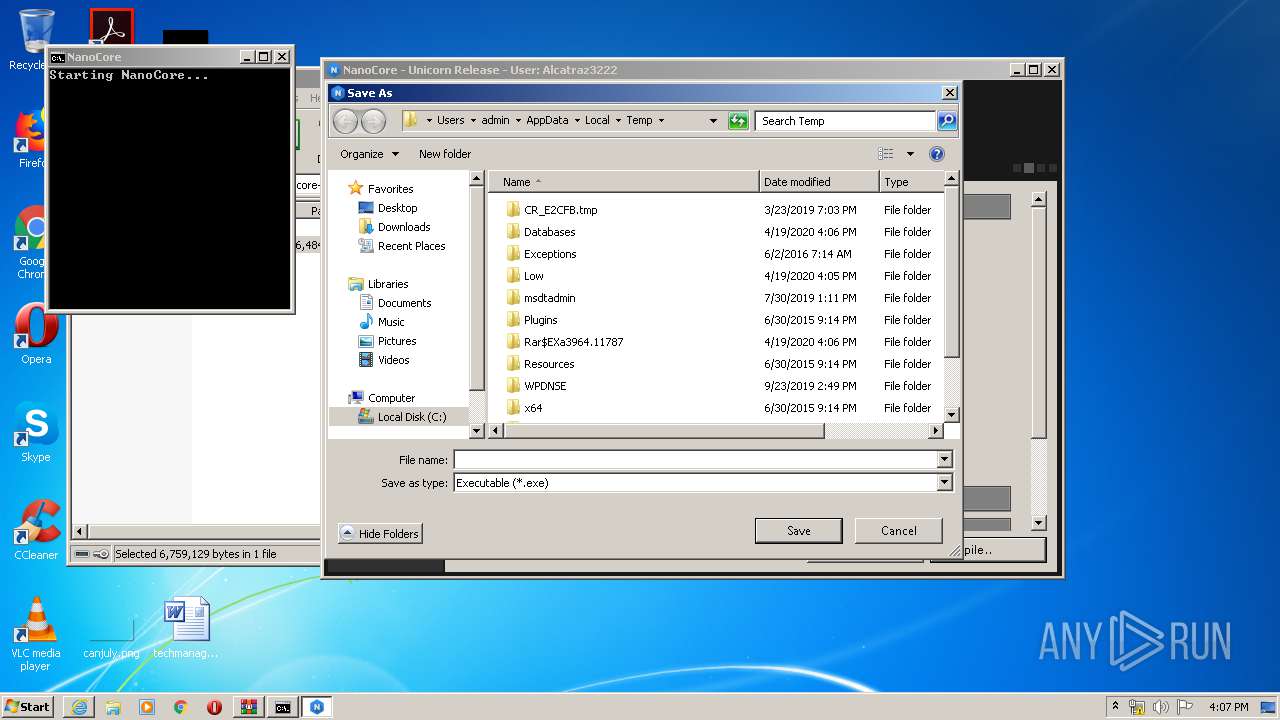Sort by Date modified column

tap(819, 182)
